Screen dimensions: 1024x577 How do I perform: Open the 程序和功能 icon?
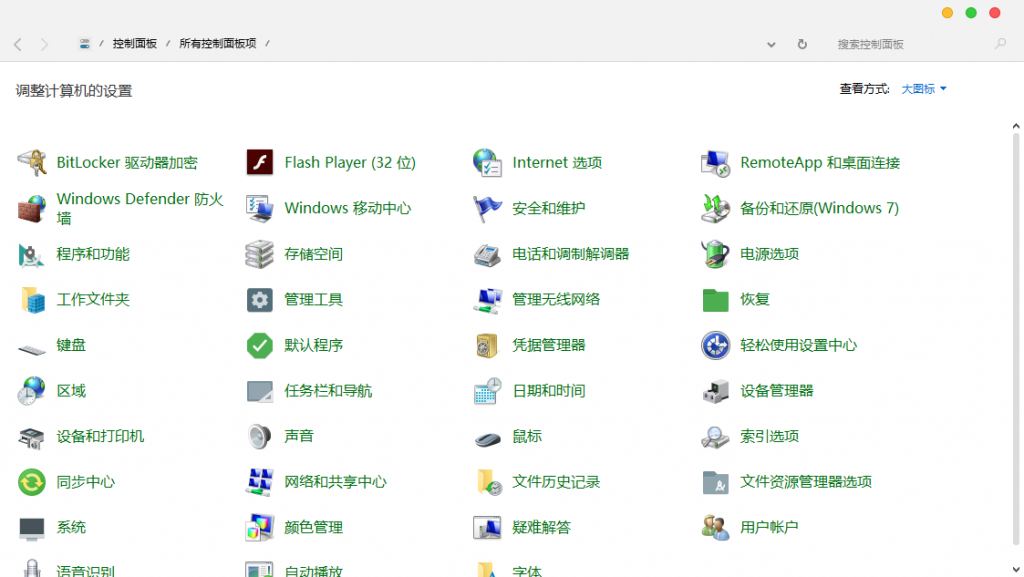(x=31, y=254)
